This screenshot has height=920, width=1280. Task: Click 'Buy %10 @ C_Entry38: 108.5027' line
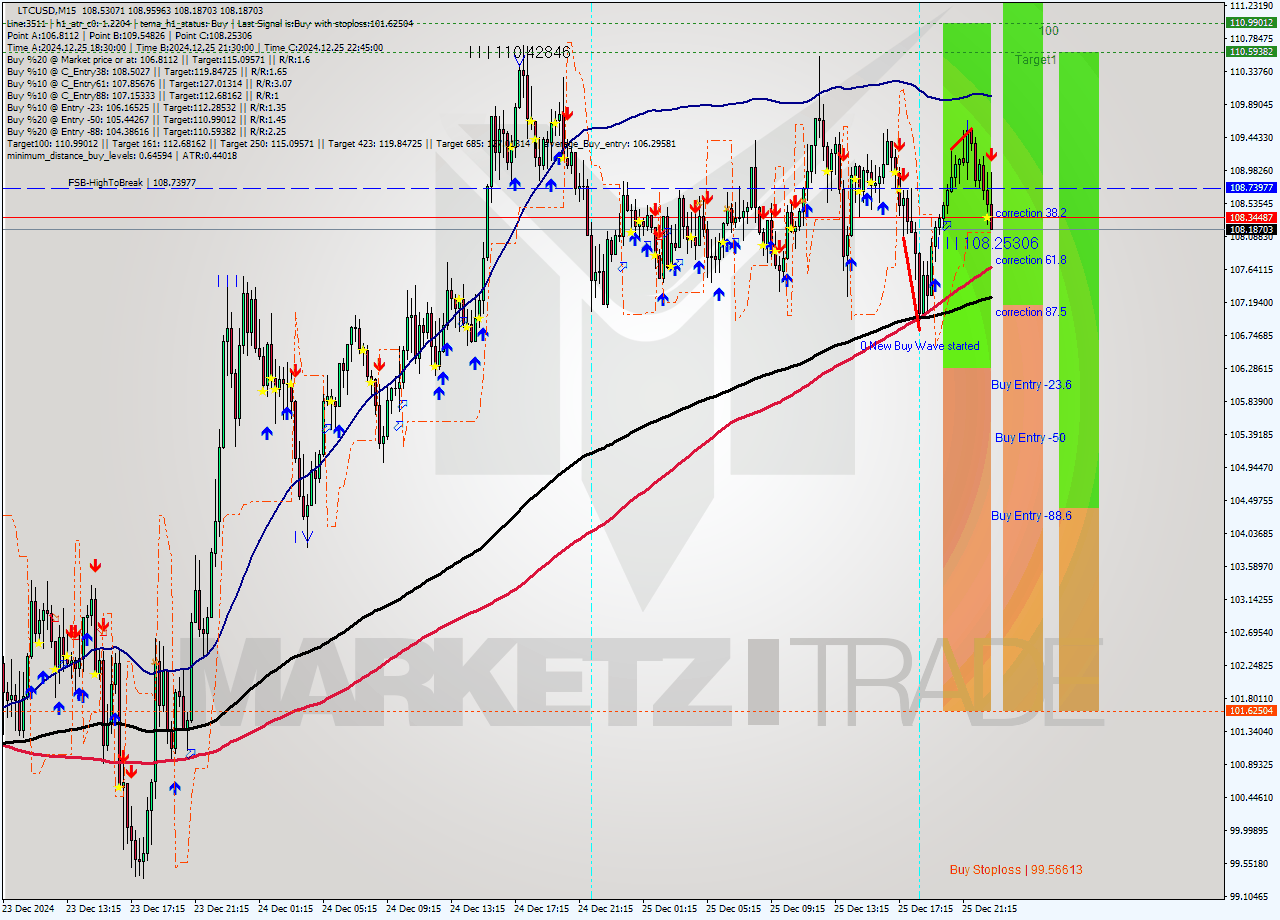tap(147, 71)
